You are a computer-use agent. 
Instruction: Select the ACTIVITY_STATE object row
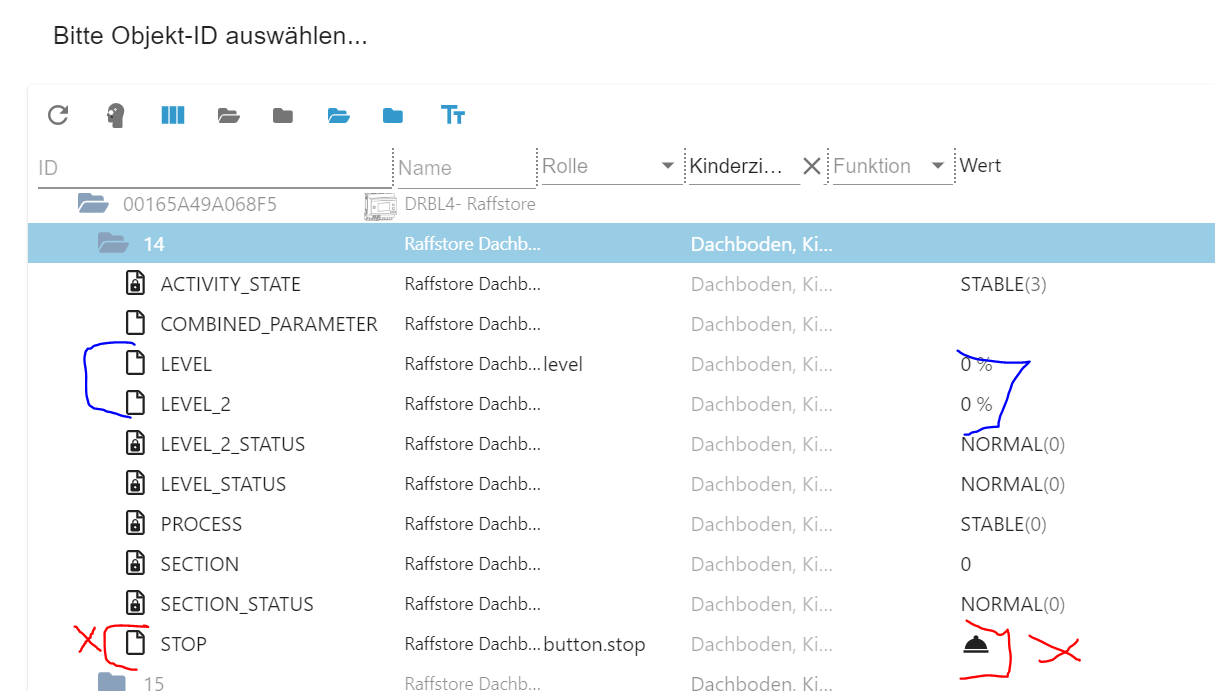pyautogui.click(x=230, y=284)
